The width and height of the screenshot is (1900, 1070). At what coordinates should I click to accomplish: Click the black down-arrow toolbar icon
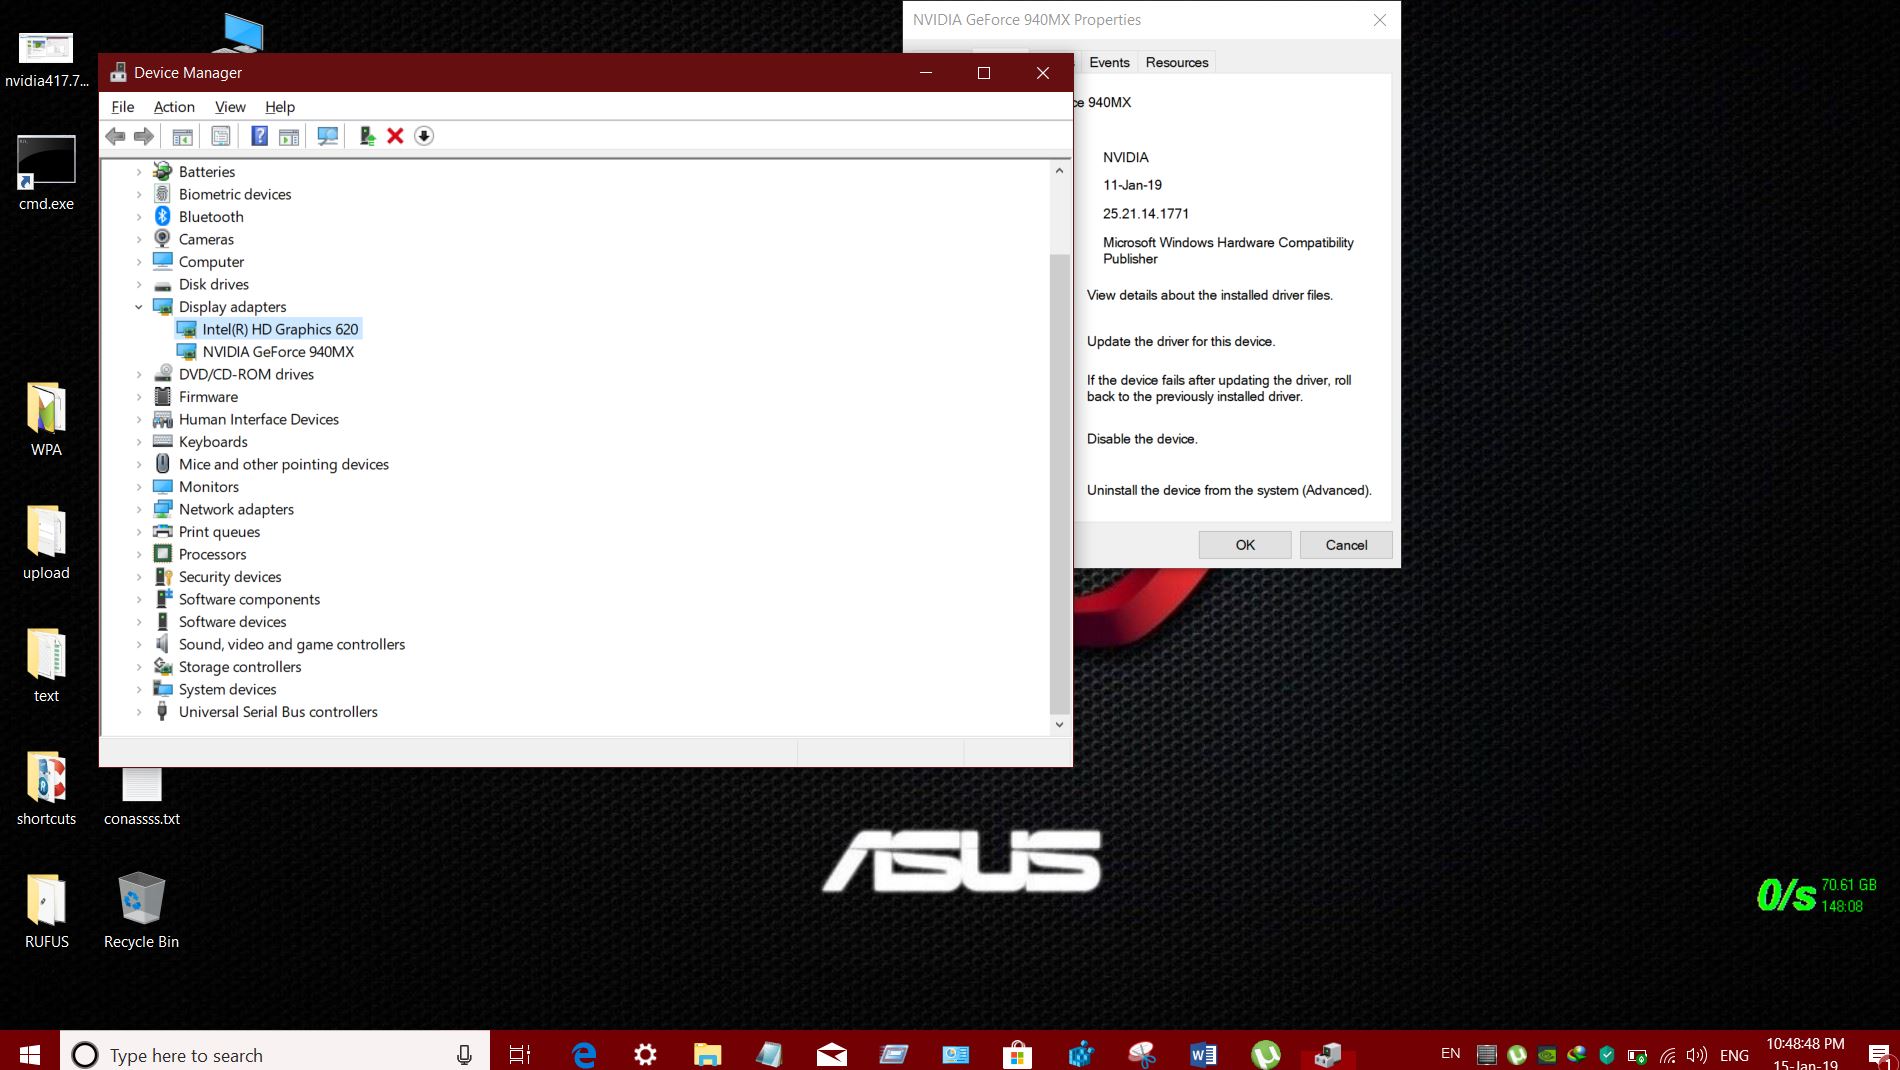(x=424, y=136)
